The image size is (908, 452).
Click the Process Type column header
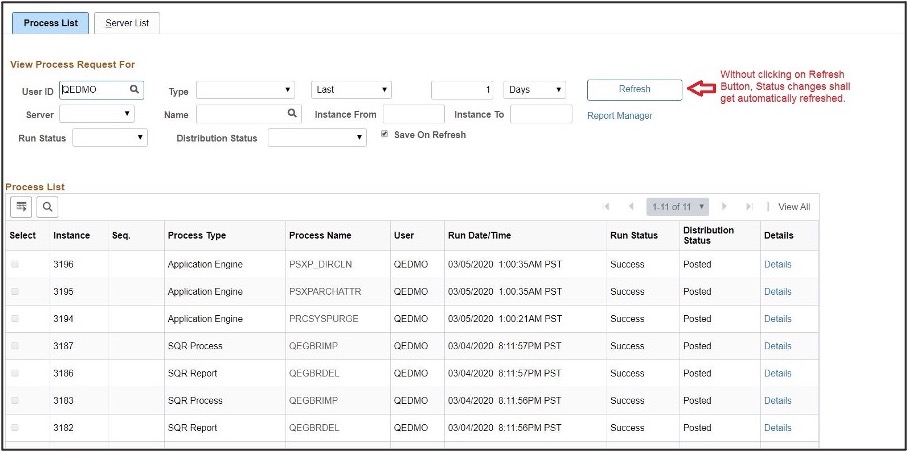[x=197, y=236]
